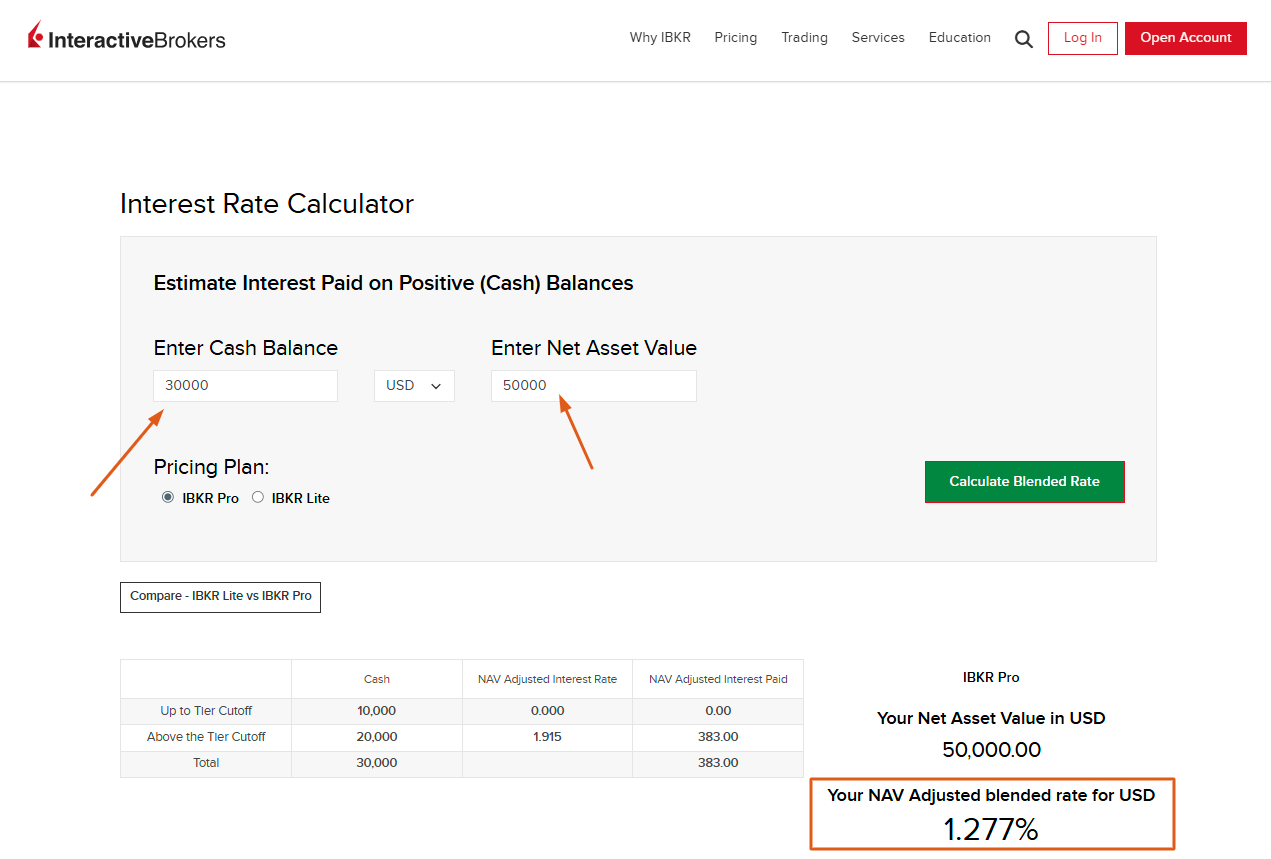Click the IBKR Pro results heading
Screen dimensions: 1271x859
click(991, 678)
